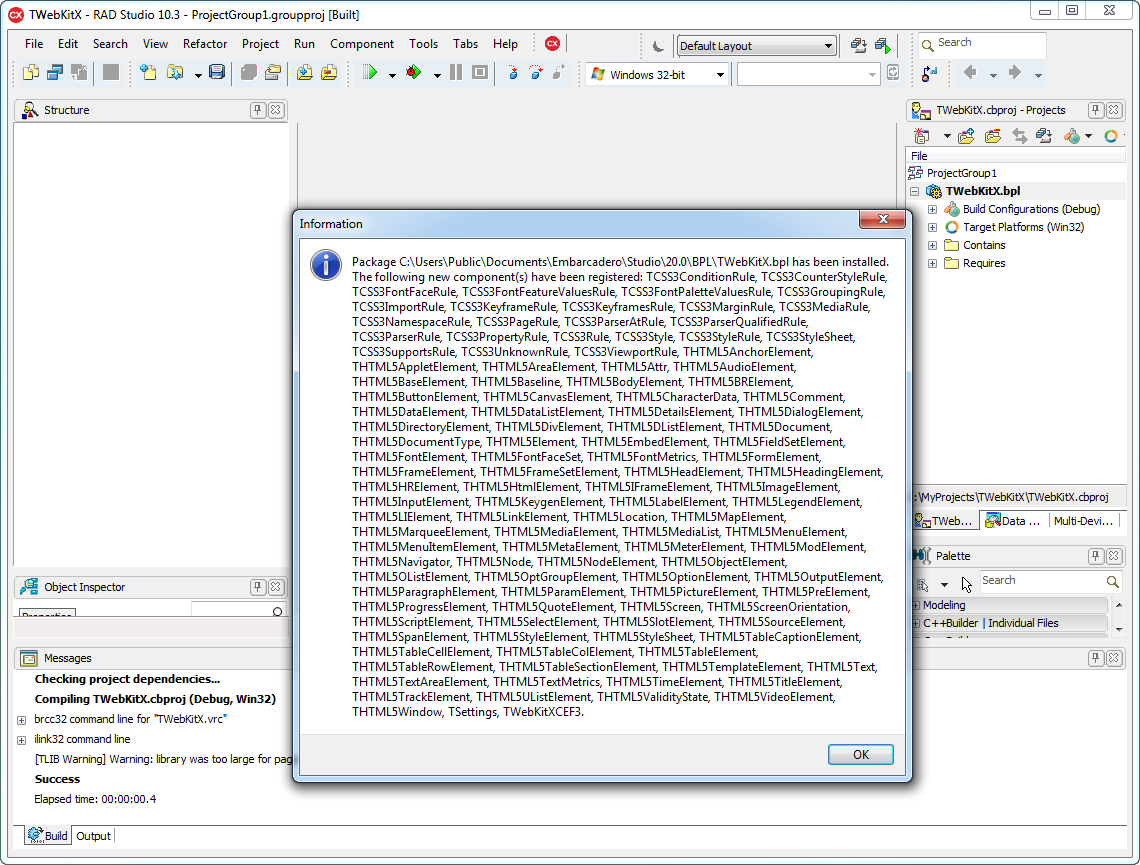Viewport: 1140px width, 865px height.
Task: Click the Open Project toolbar icon
Action: pos(273,73)
